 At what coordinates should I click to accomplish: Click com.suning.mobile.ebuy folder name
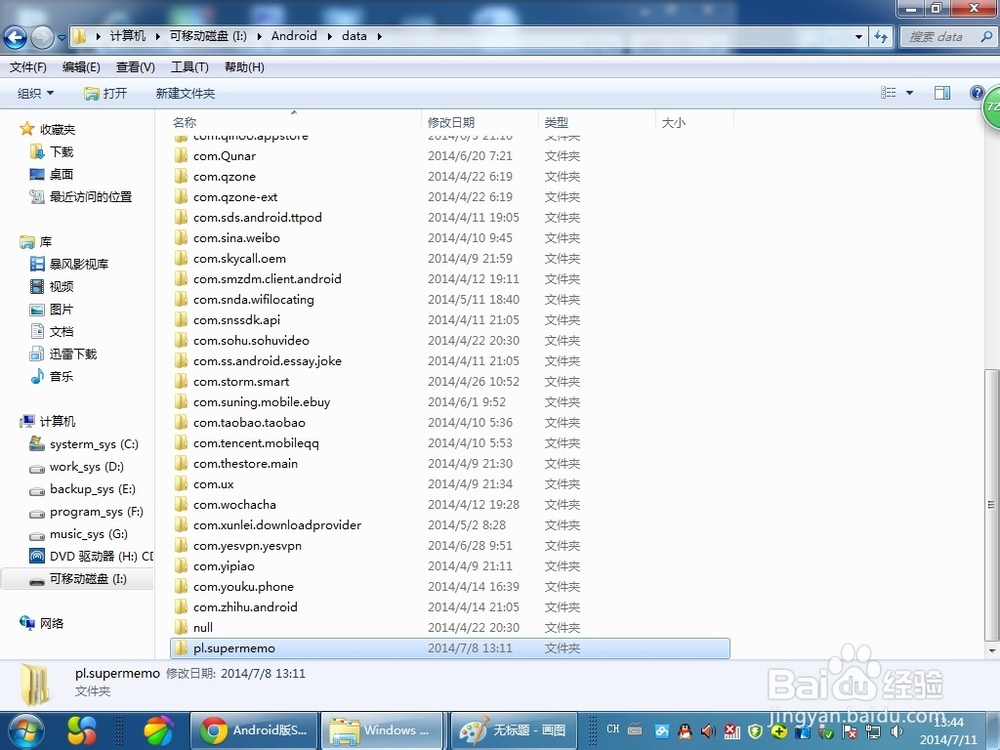click(261, 402)
